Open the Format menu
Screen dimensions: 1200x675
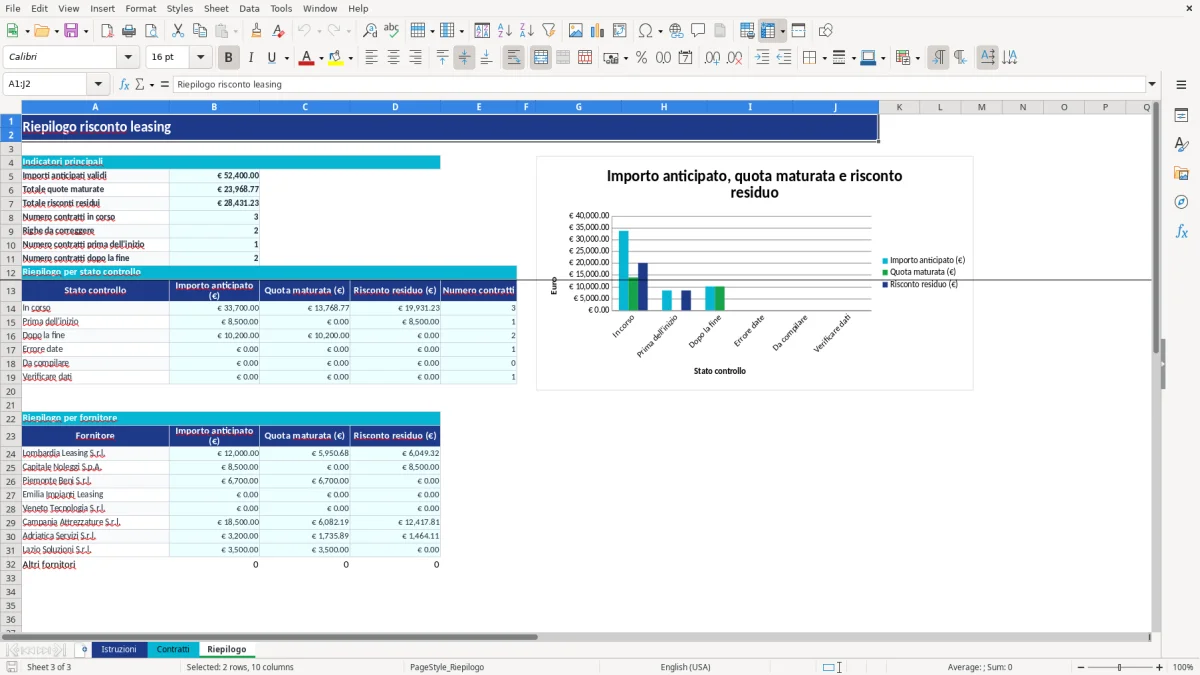pyautogui.click(x=140, y=8)
